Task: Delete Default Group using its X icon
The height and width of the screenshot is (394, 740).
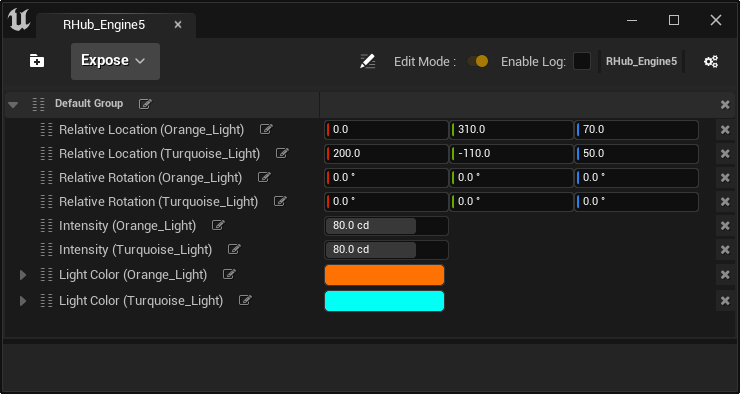Action: pos(725,105)
